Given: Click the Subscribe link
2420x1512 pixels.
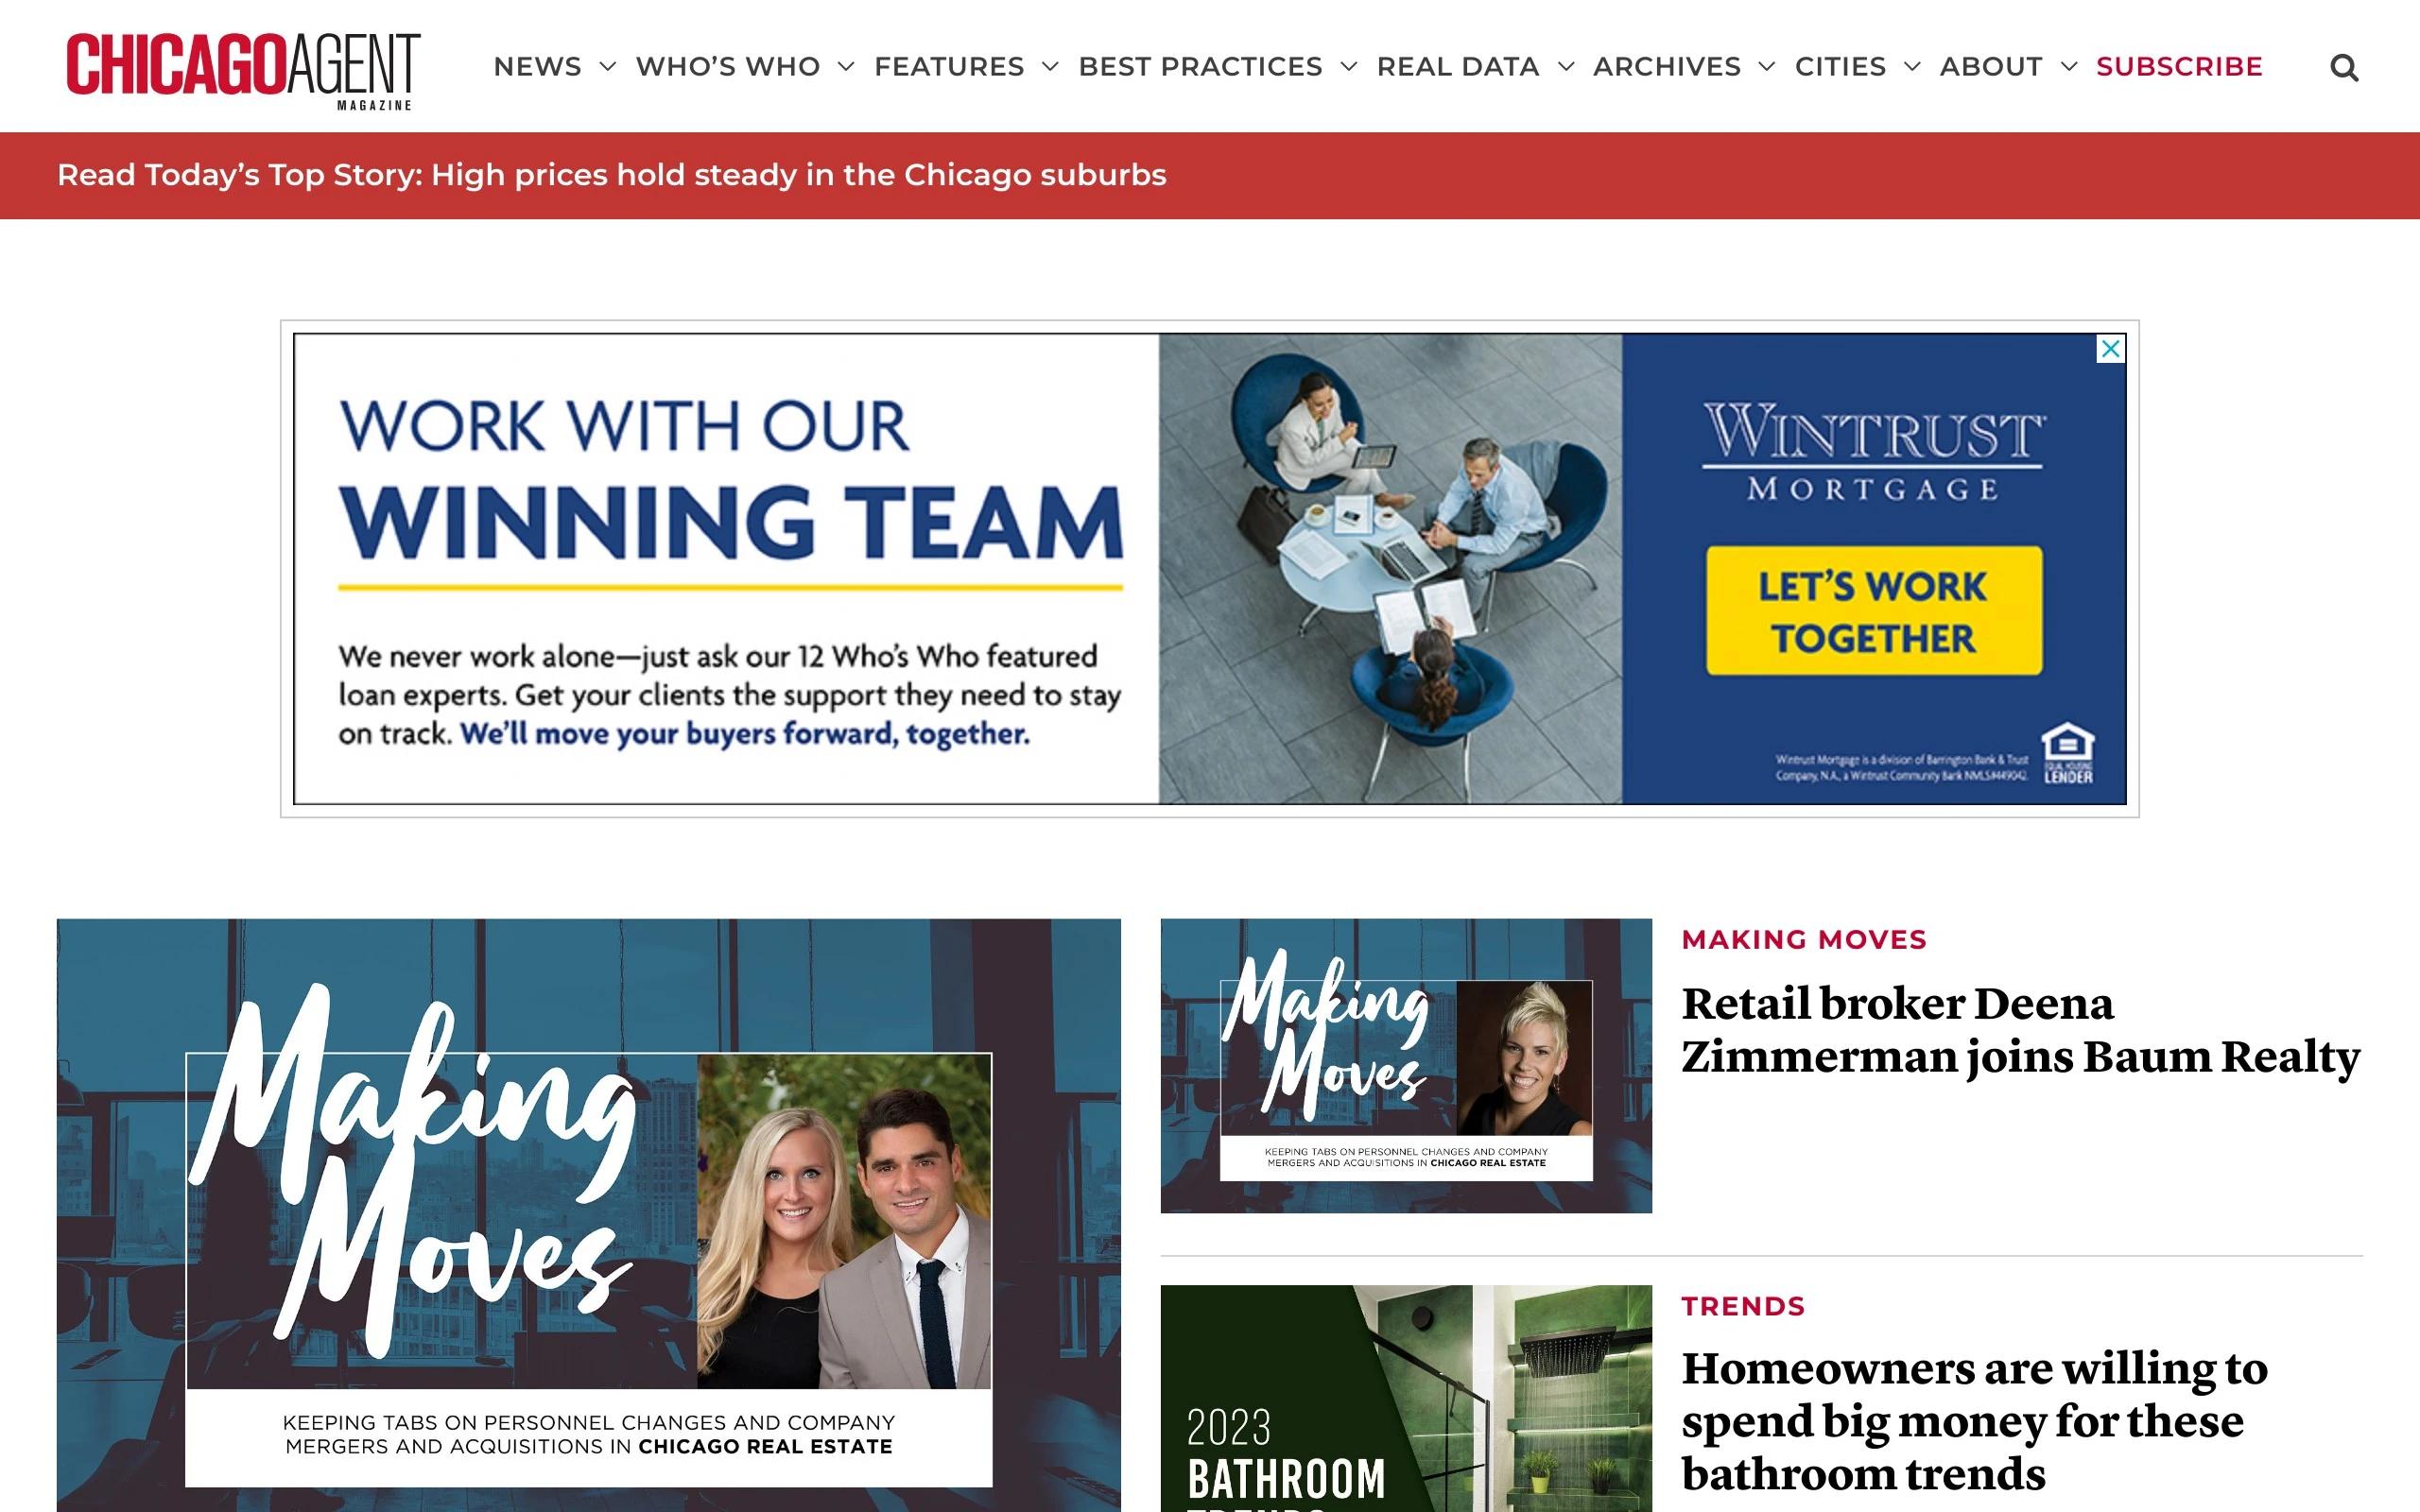Looking at the screenshot, I should [2179, 67].
